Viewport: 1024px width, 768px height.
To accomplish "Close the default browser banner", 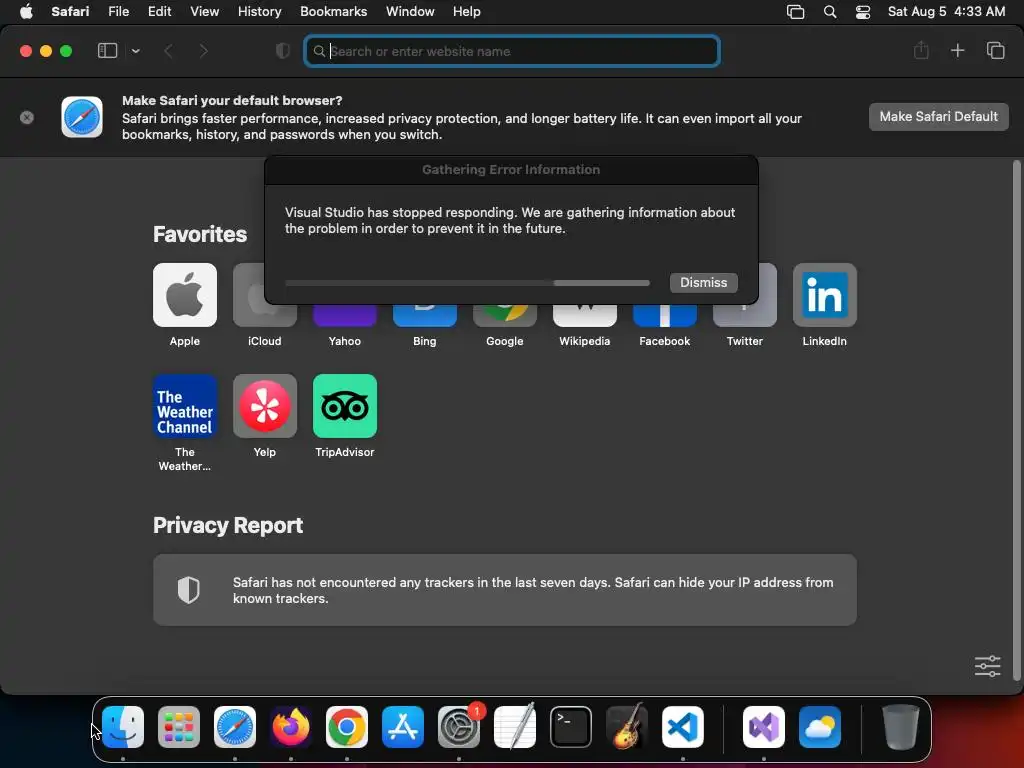I will tap(27, 118).
